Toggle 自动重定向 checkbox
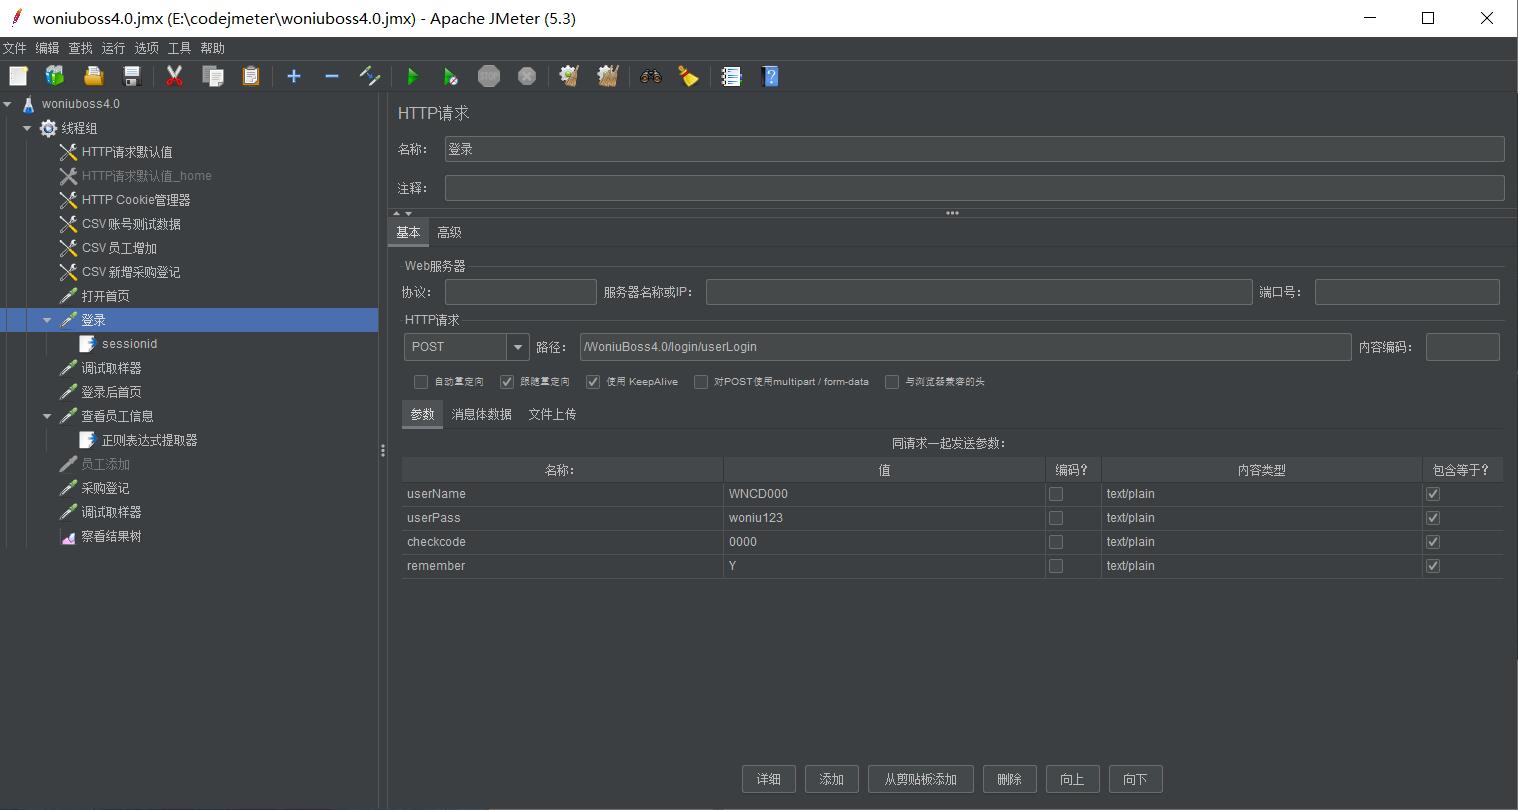Viewport: 1518px width, 810px height. (x=421, y=382)
